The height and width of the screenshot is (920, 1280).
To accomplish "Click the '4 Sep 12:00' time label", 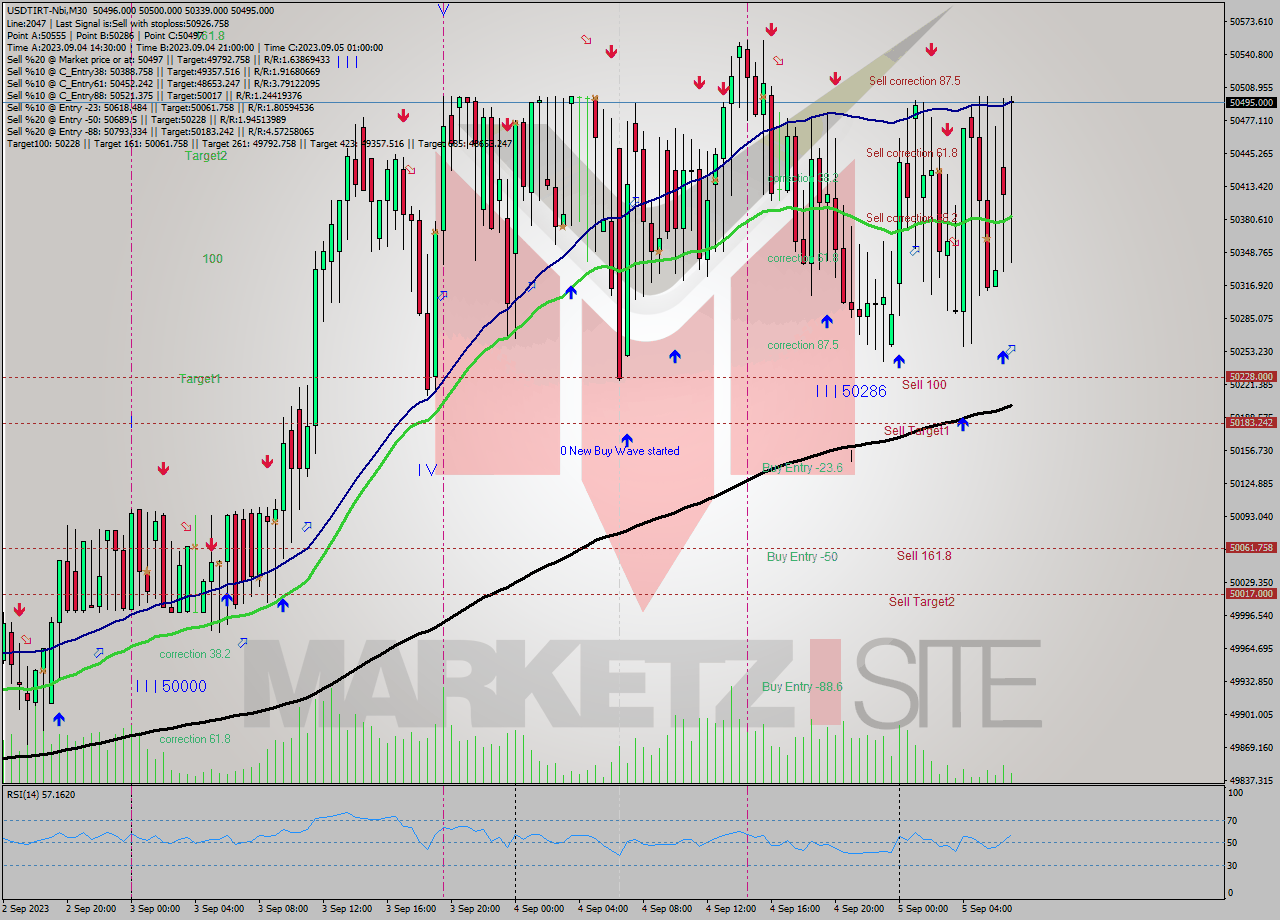I will point(731,909).
